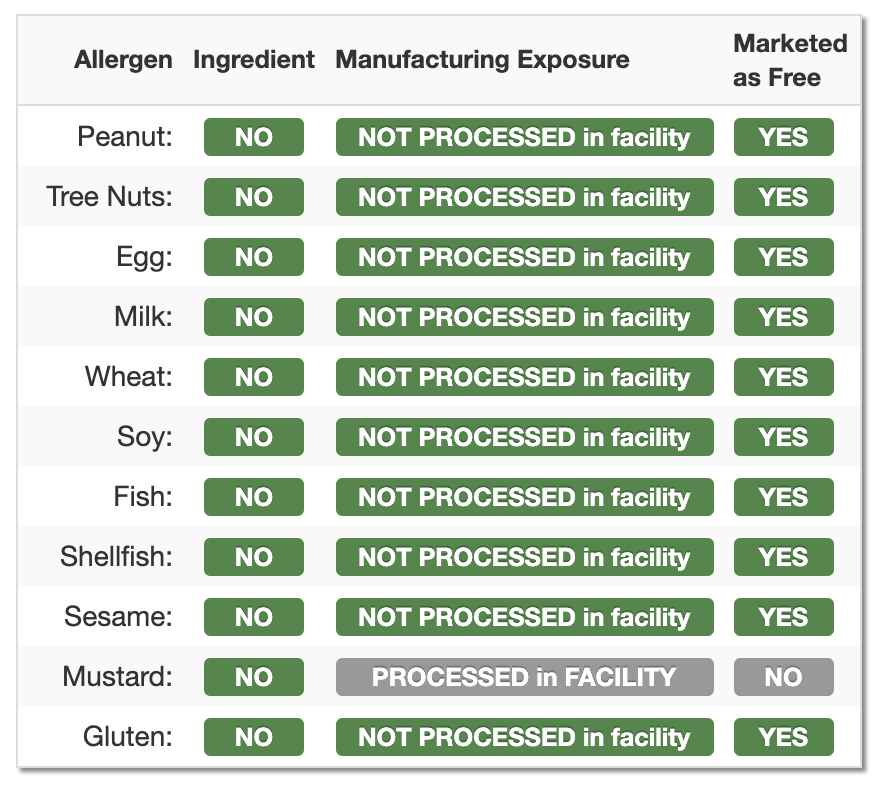Viewport: 886px width, 790px height.
Task: Click the Ingredient column header
Action: 254,60
